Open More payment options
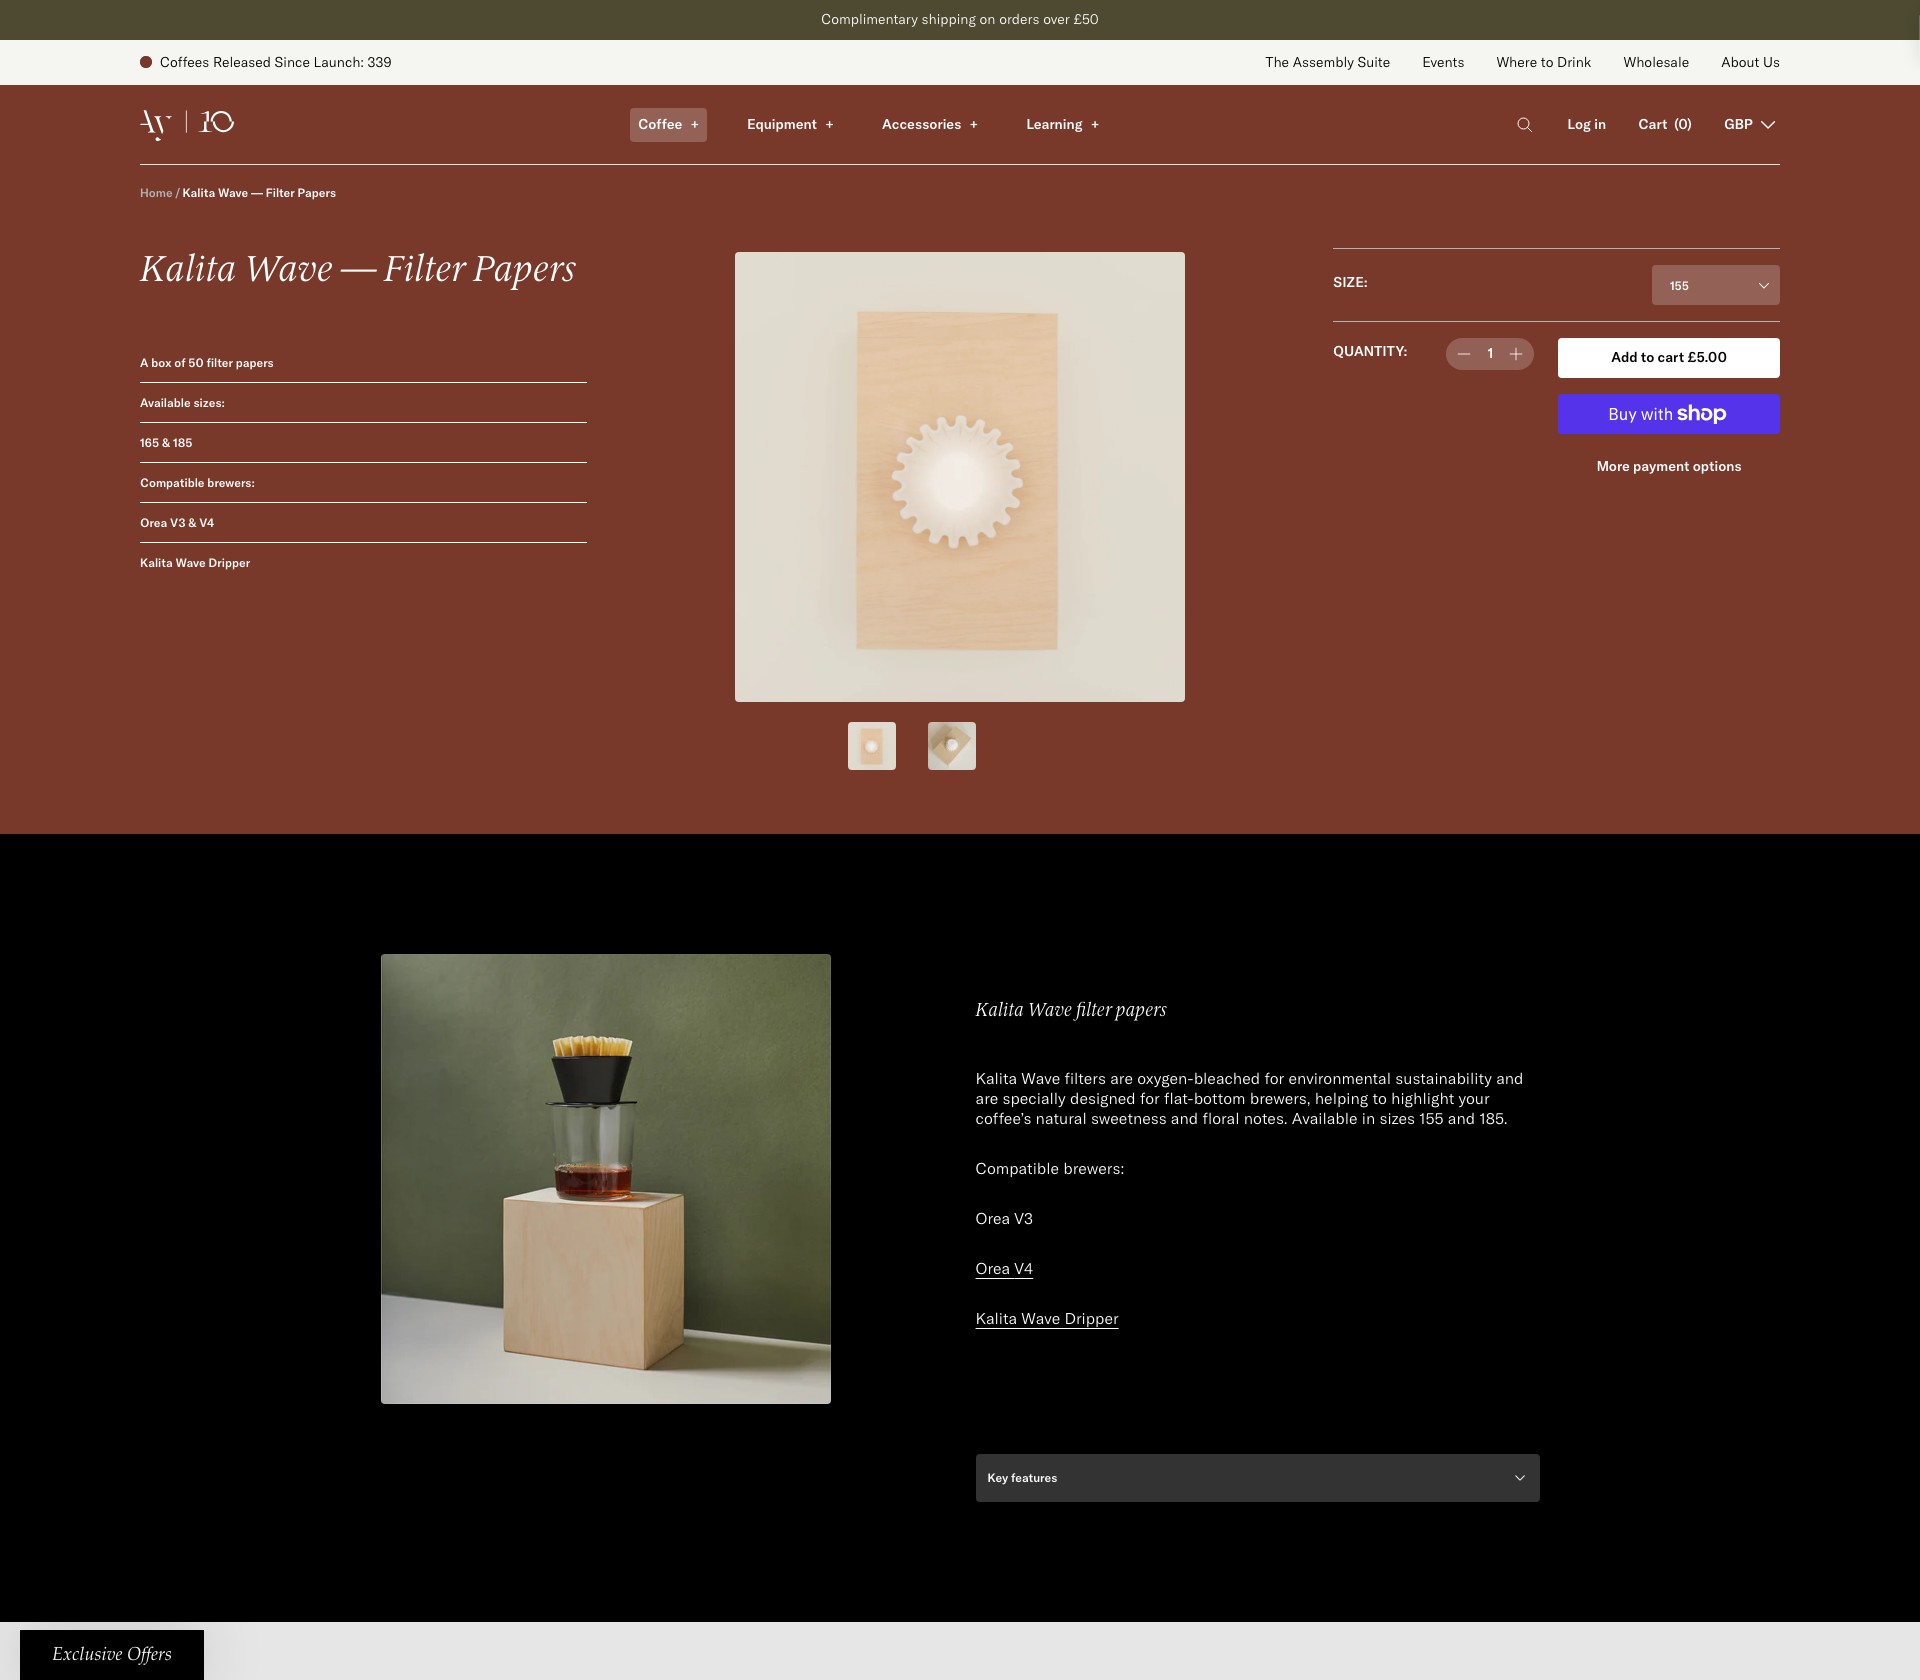This screenshot has height=1680, width=1920. click(1668, 467)
